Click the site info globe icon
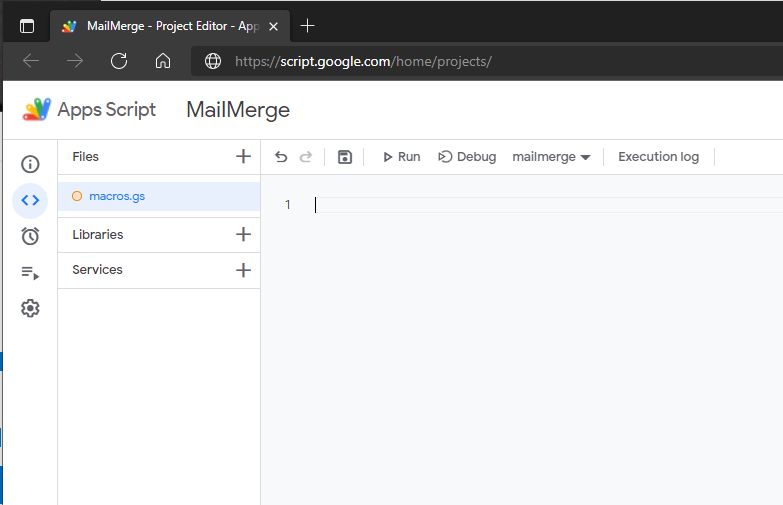 click(213, 61)
